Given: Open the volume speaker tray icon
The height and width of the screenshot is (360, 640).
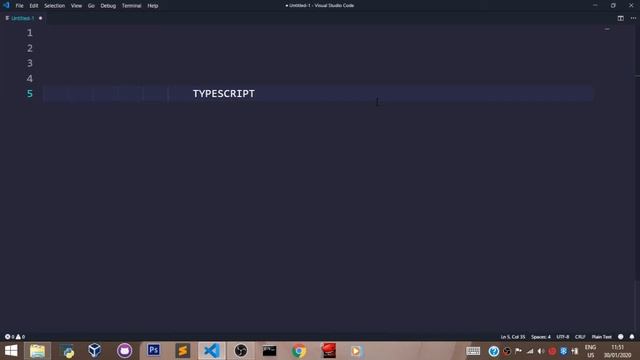Looking at the screenshot, I should point(541,351).
